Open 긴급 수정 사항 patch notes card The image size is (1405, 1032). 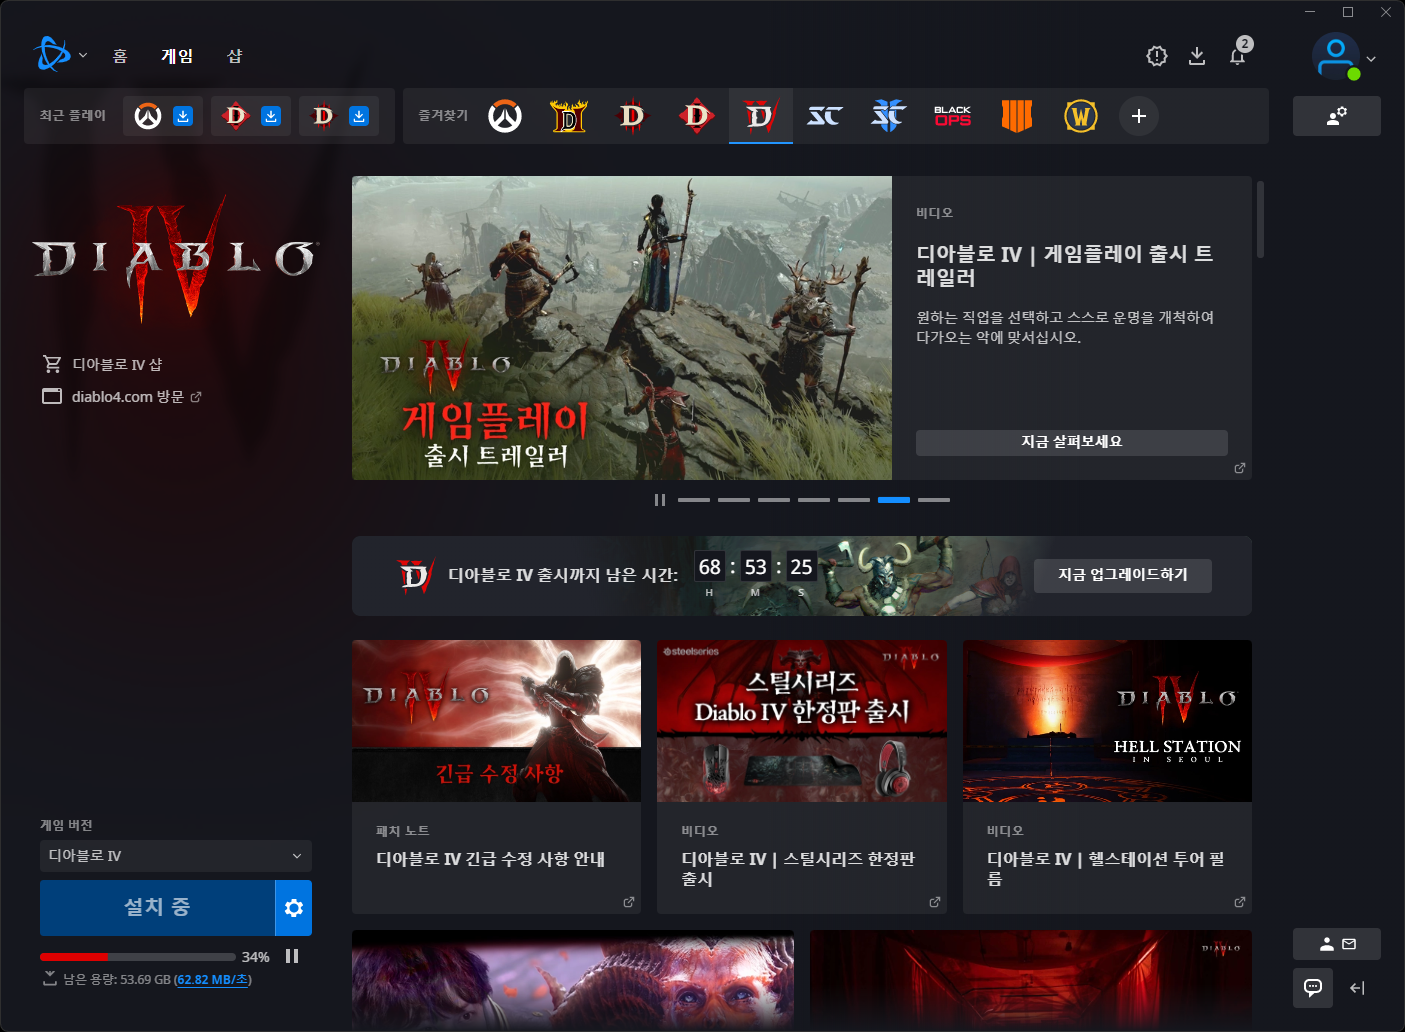click(496, 777)
